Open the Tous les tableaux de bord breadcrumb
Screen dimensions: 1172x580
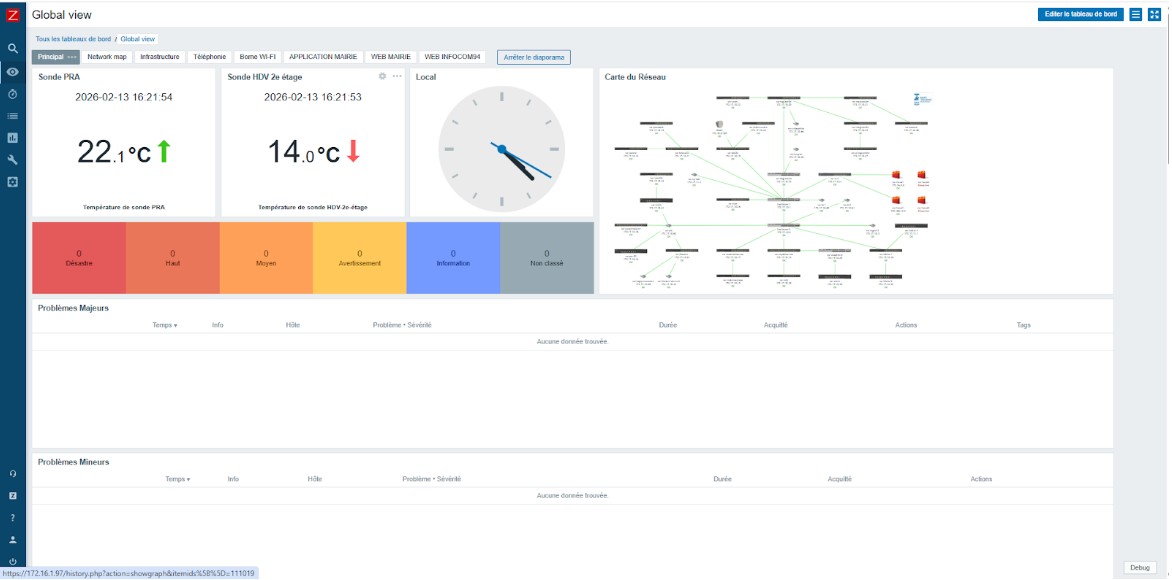click(73, 39)
